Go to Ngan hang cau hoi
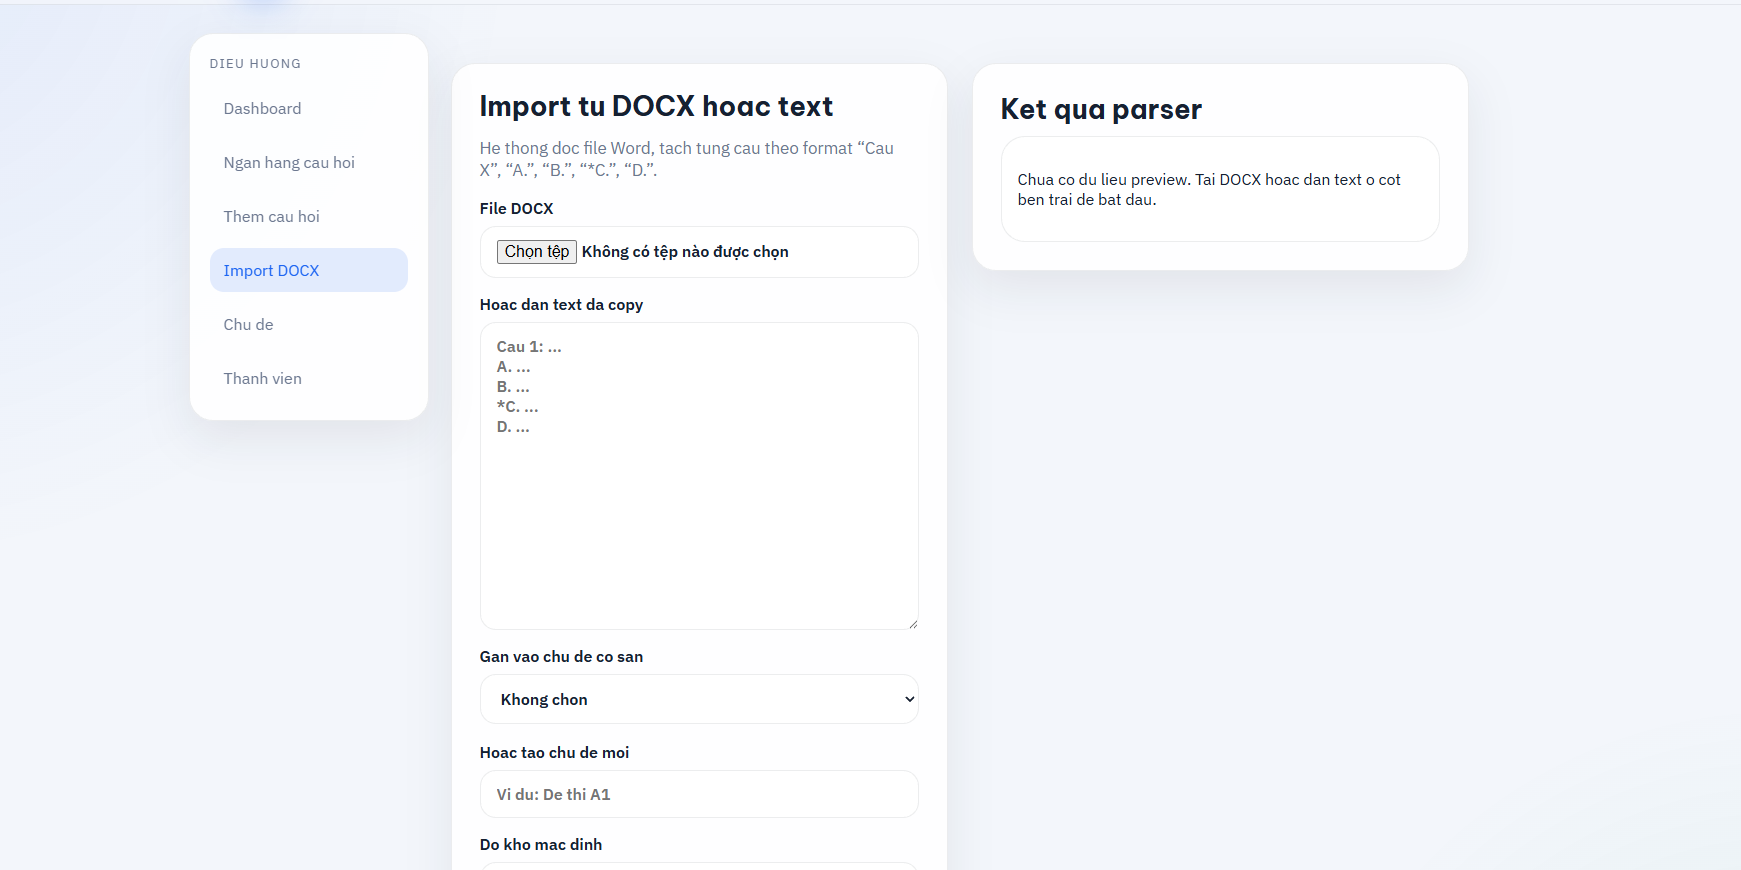Screen dimensions: 1741x870 (289, 163)
